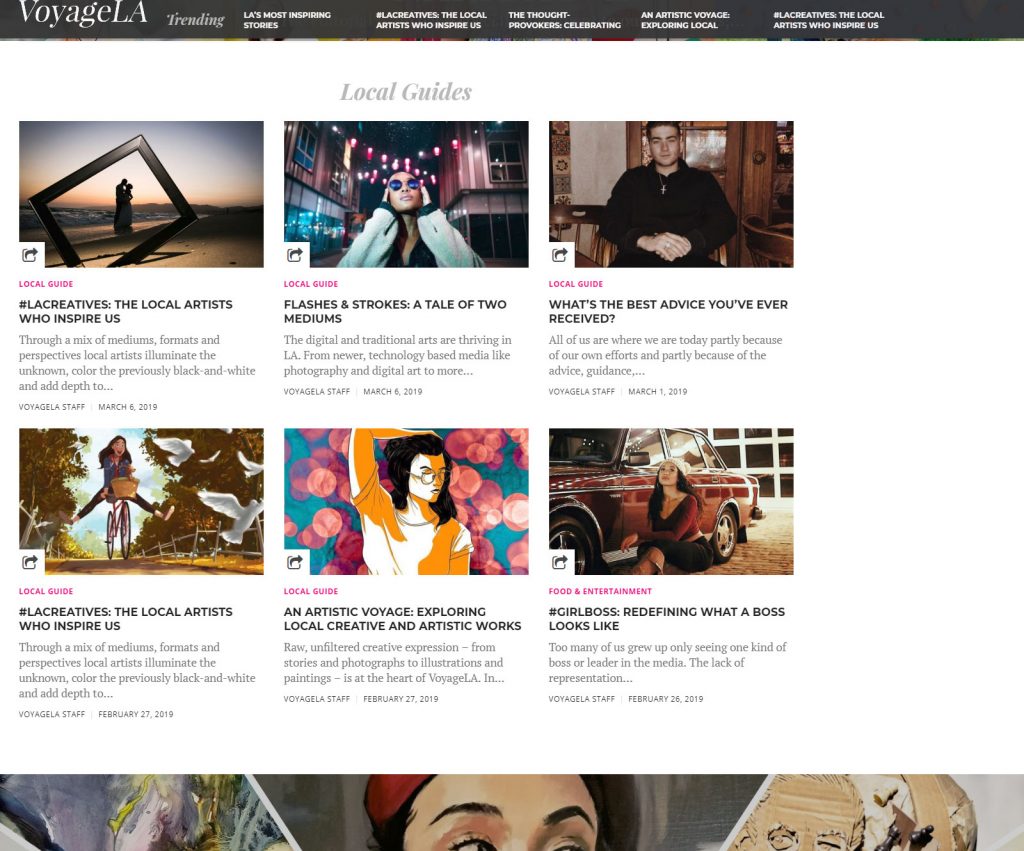The image size is (1024, 851).
Task: Open #GirlBoss: Redefining What a Boss Looks Like
Action: pyautogui.click(x=667, y=618)
